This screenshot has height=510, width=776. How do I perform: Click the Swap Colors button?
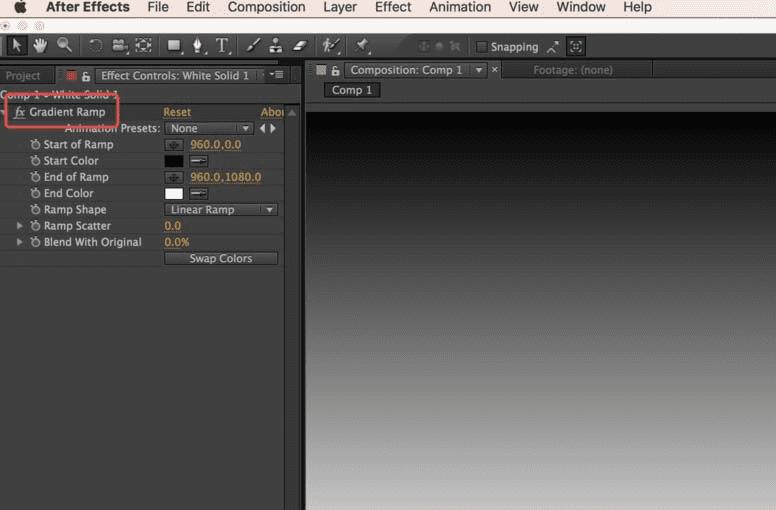220,258
